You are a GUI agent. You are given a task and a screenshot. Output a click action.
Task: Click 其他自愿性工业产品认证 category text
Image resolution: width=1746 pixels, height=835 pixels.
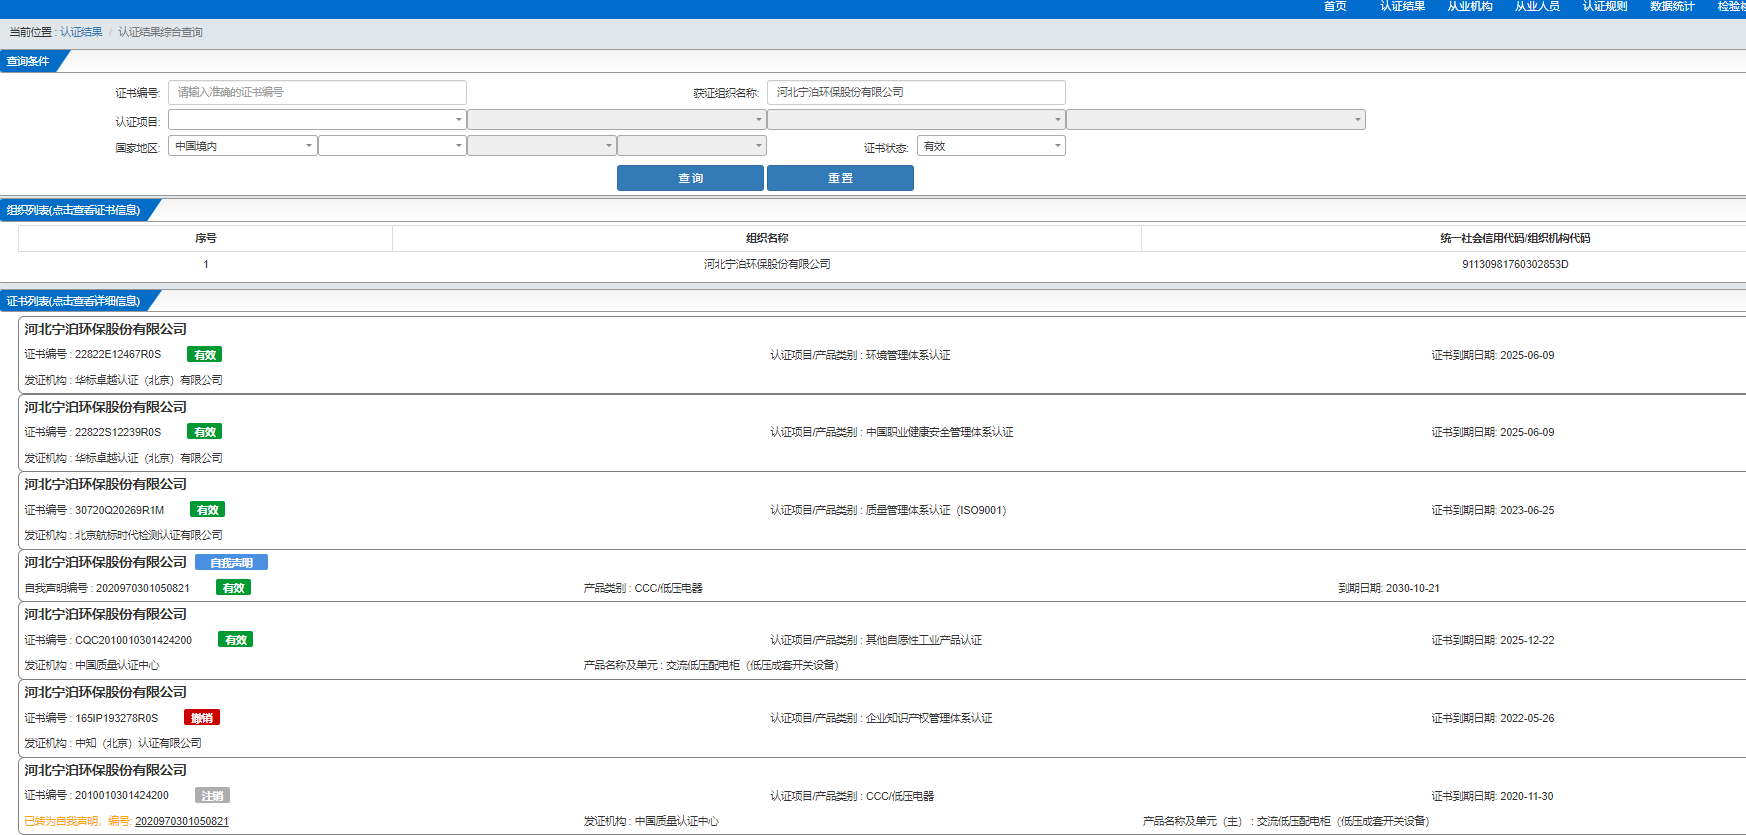click(924, 640)
